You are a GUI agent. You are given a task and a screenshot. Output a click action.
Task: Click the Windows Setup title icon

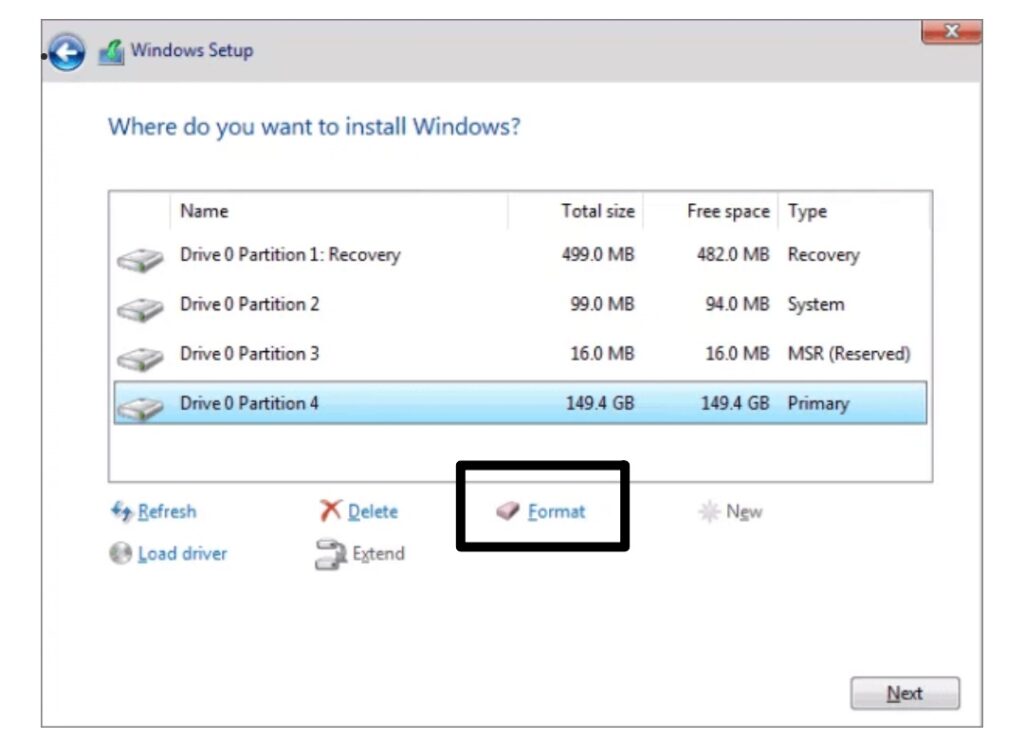111,52
